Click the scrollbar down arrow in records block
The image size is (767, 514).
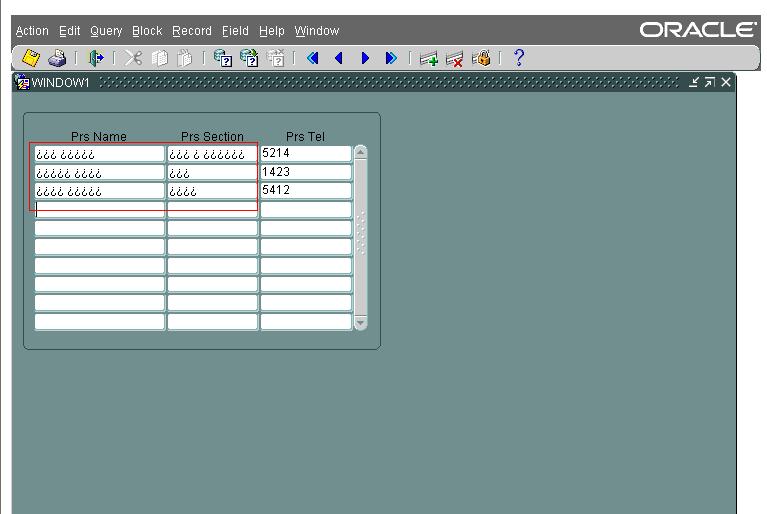(361, 323)
